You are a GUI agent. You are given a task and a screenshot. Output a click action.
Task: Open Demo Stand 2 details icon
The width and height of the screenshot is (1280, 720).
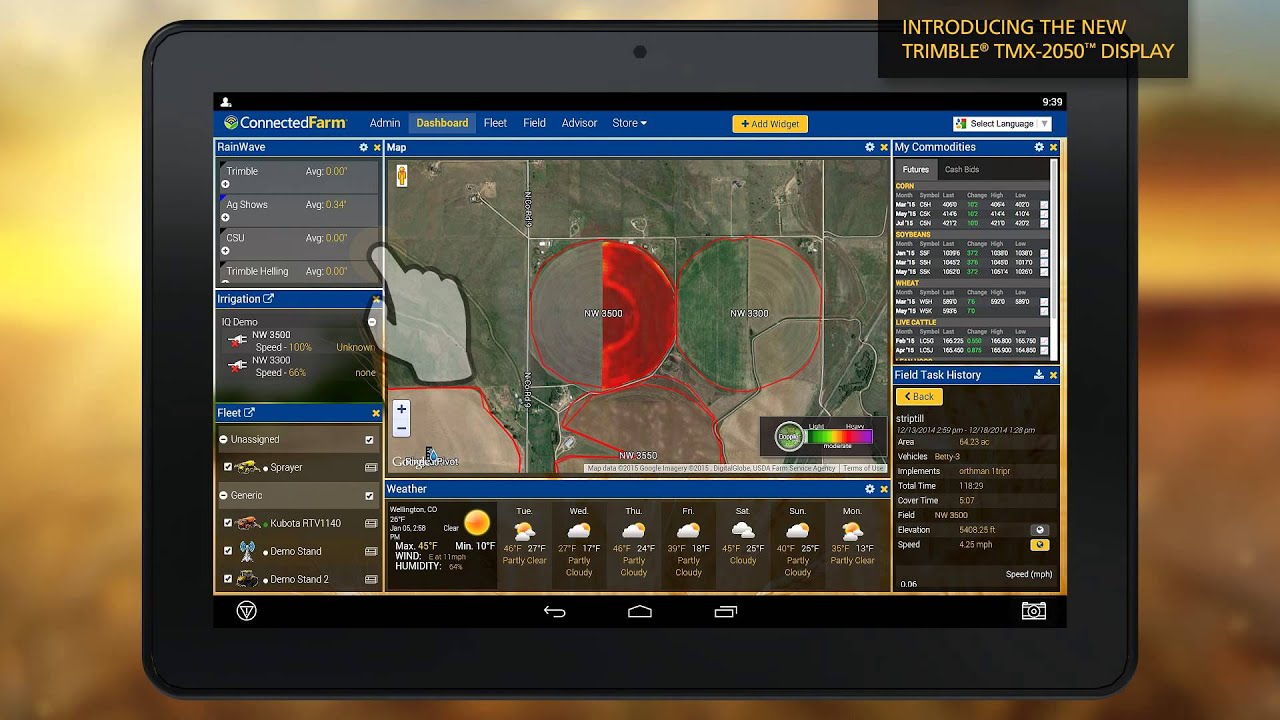pos(371,579)
